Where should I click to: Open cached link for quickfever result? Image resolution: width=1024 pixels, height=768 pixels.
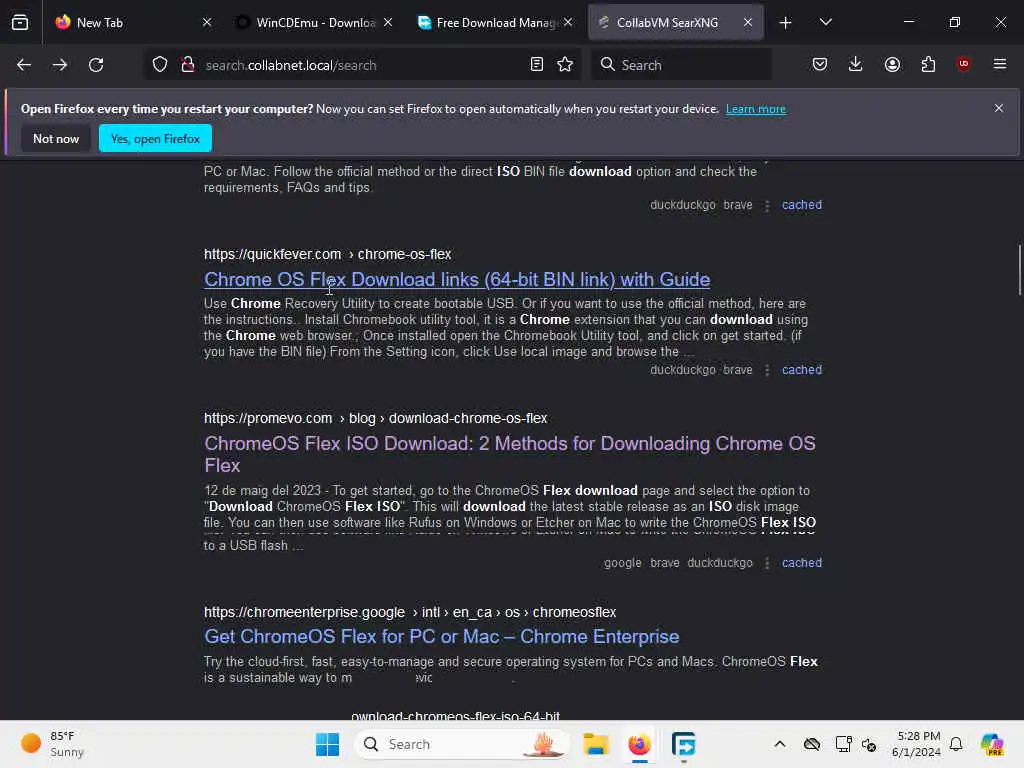(x=802, y=370)
